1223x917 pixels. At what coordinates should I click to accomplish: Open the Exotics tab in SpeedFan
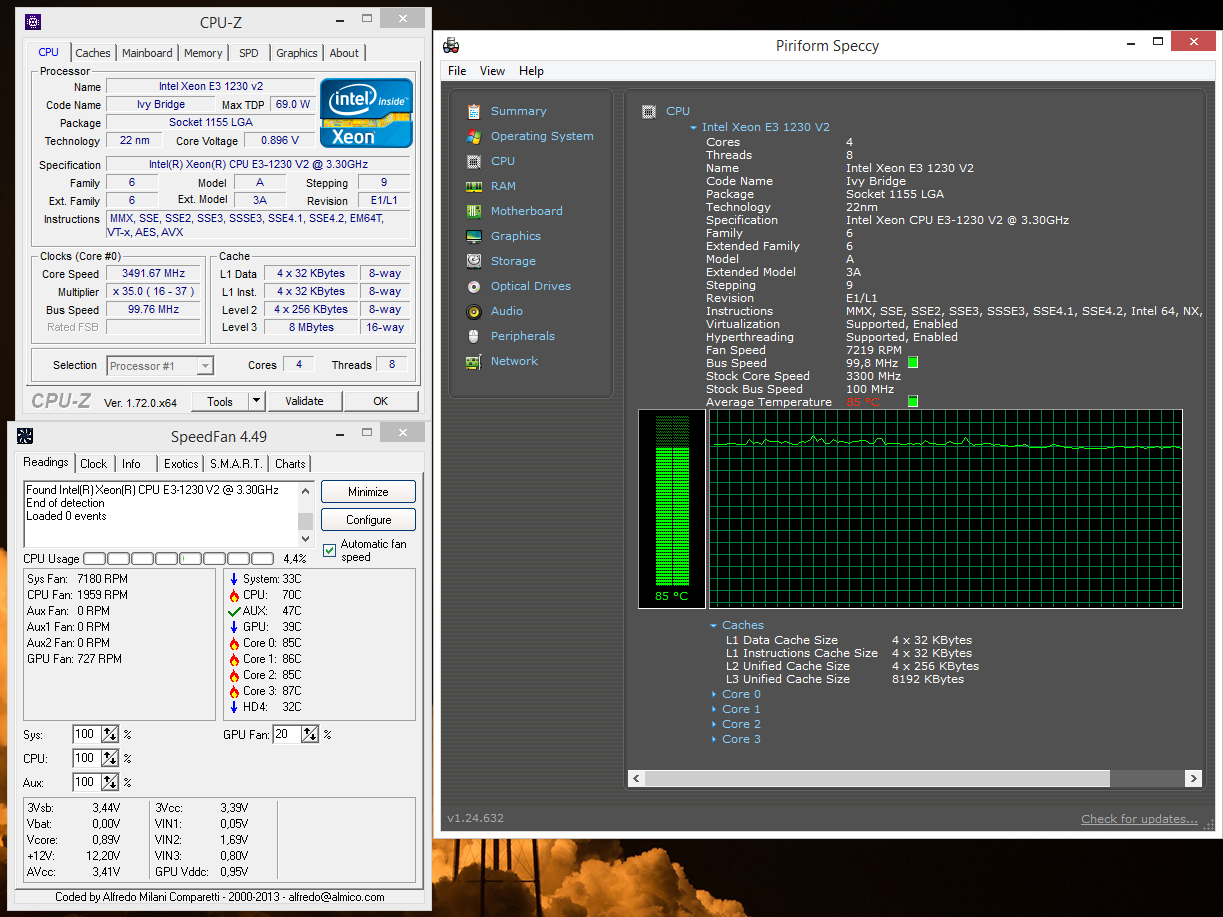(x=181, y=464)
